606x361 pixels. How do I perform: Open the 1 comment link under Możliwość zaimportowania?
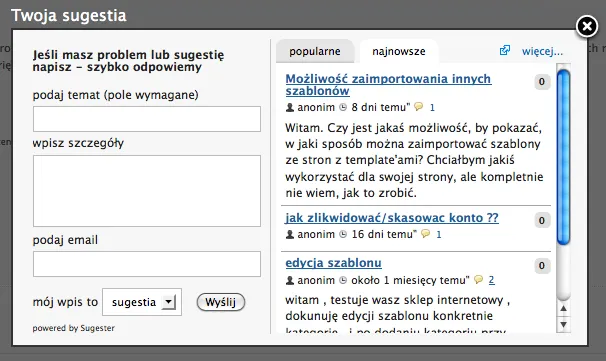[x=432, y=107]
